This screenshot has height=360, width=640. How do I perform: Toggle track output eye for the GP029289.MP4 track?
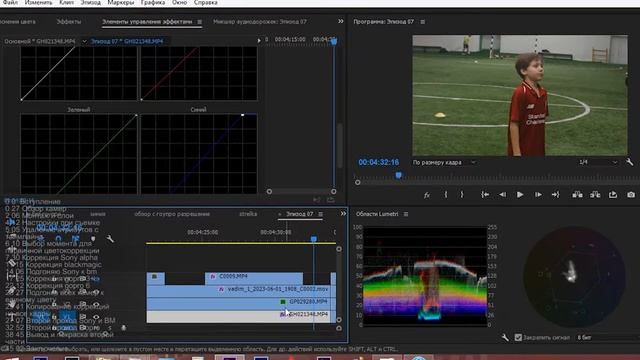point(96,304)
